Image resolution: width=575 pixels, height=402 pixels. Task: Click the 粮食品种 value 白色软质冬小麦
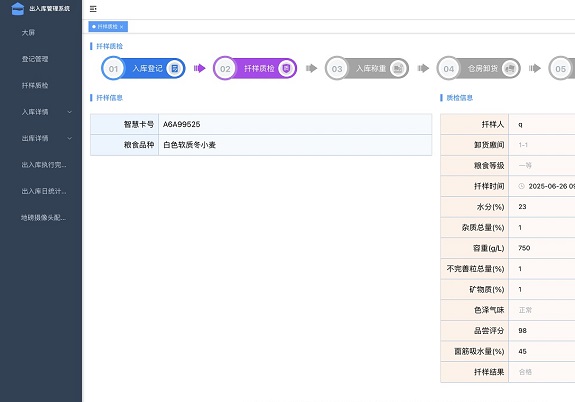[189, 145]
